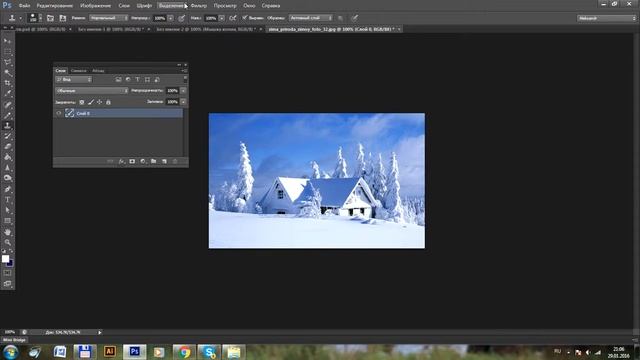640x360 pixels.
Task: Select the background color swatch
Action: coord(11,264)
